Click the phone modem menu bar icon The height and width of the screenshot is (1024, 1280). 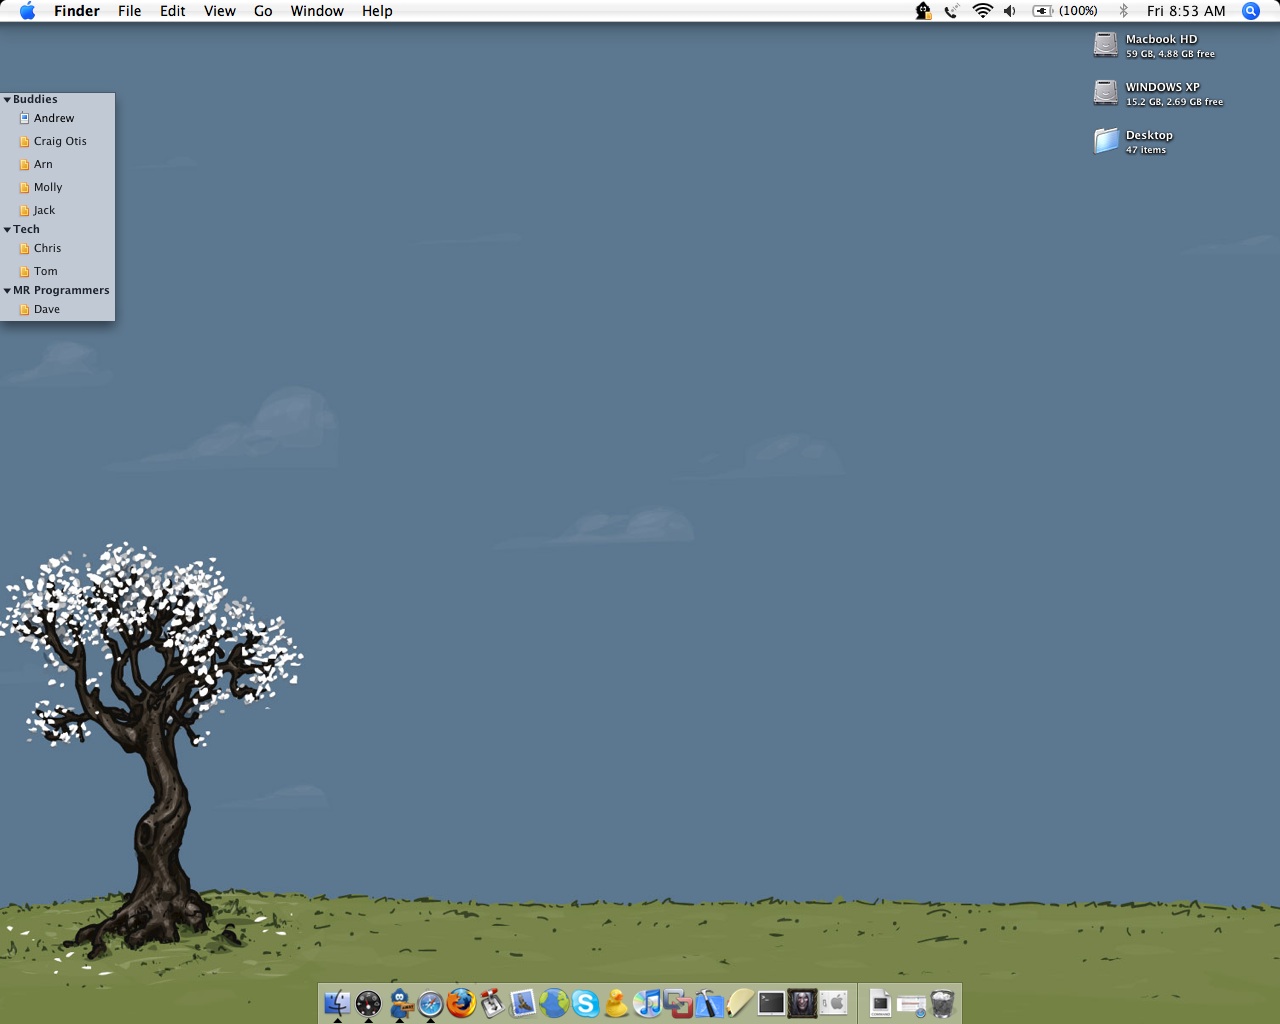coord(951,11)
